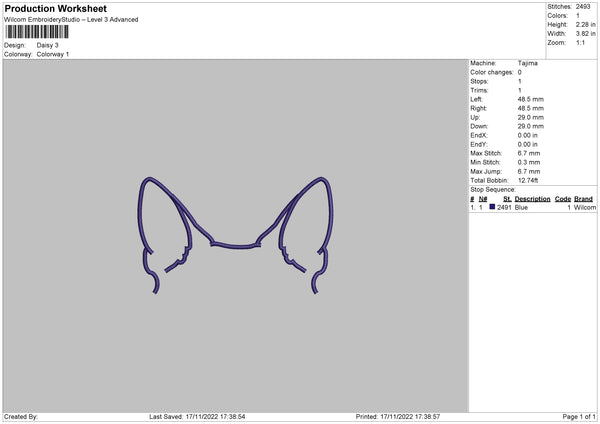
Task: Click the 'Right:' label
Action: (x=478, y=108)
